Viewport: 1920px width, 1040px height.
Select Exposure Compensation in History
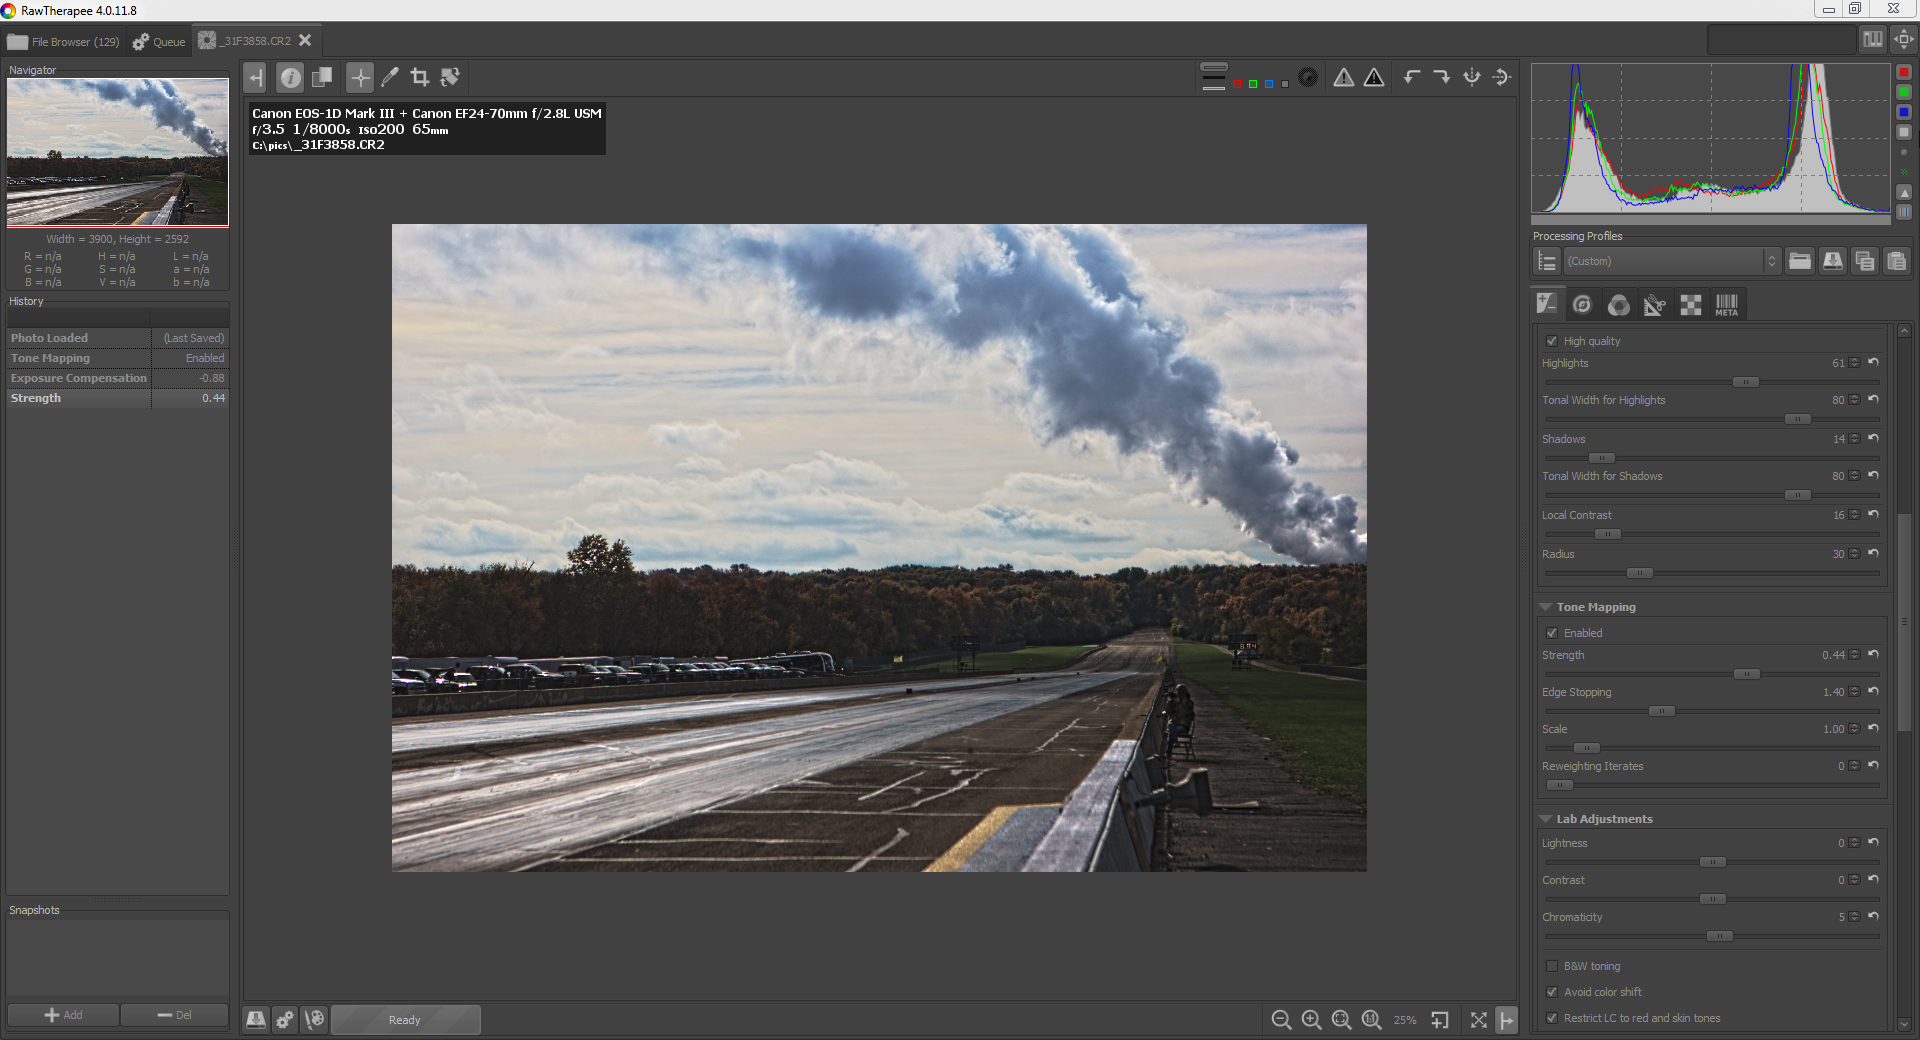[118, 378]
